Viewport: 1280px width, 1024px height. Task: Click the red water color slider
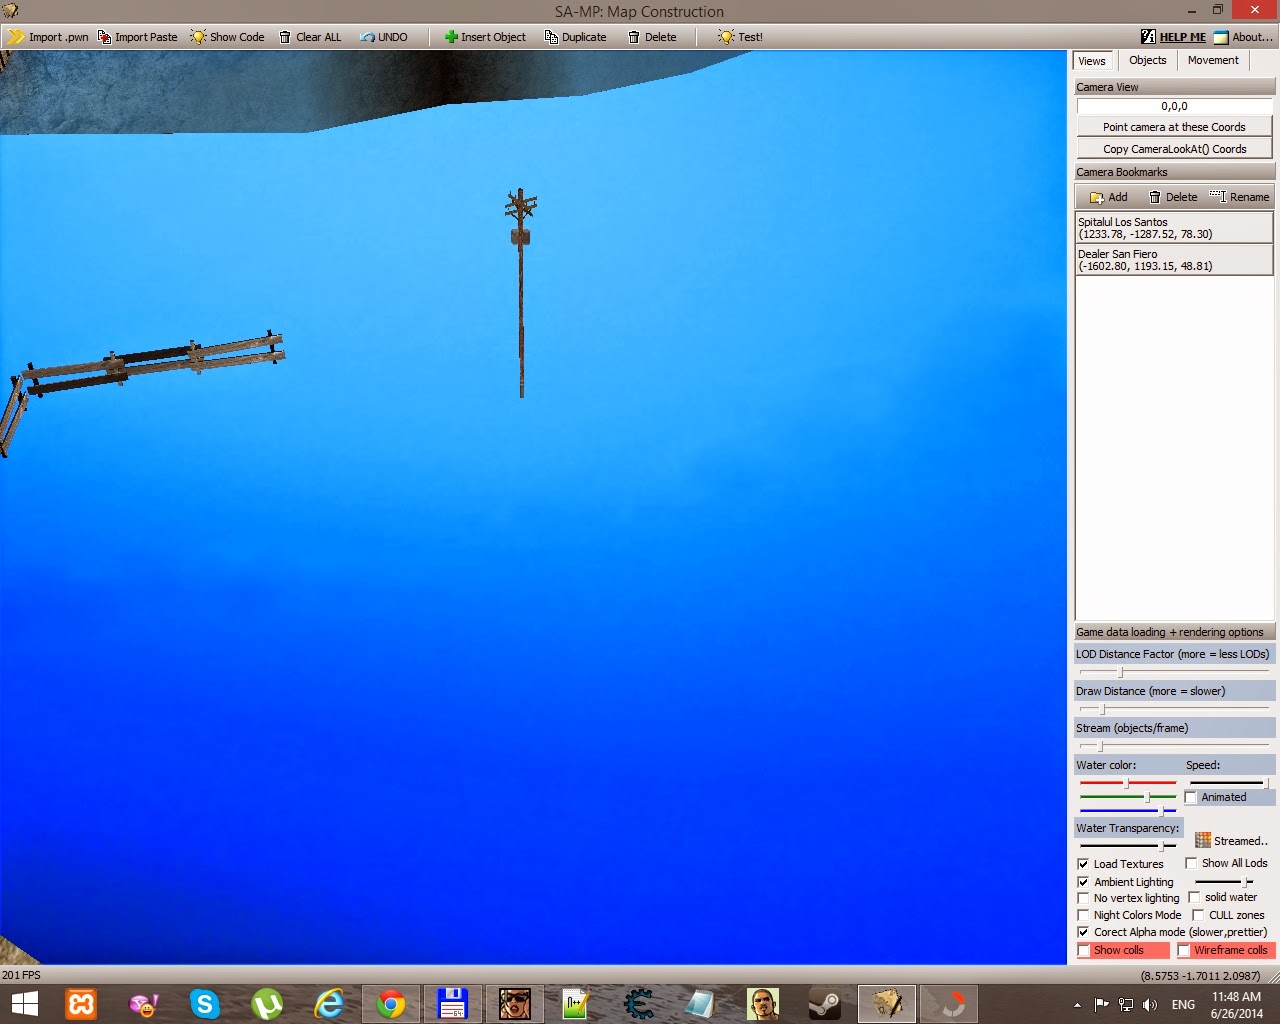point(1128,783)
